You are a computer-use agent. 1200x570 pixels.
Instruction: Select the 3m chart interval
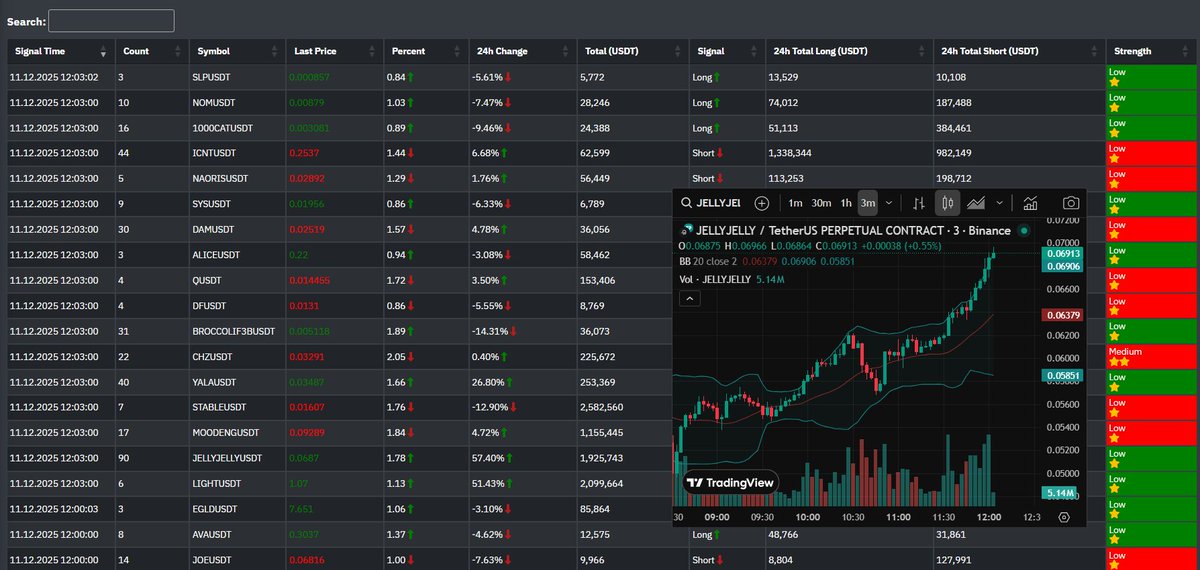coord(868,203)
